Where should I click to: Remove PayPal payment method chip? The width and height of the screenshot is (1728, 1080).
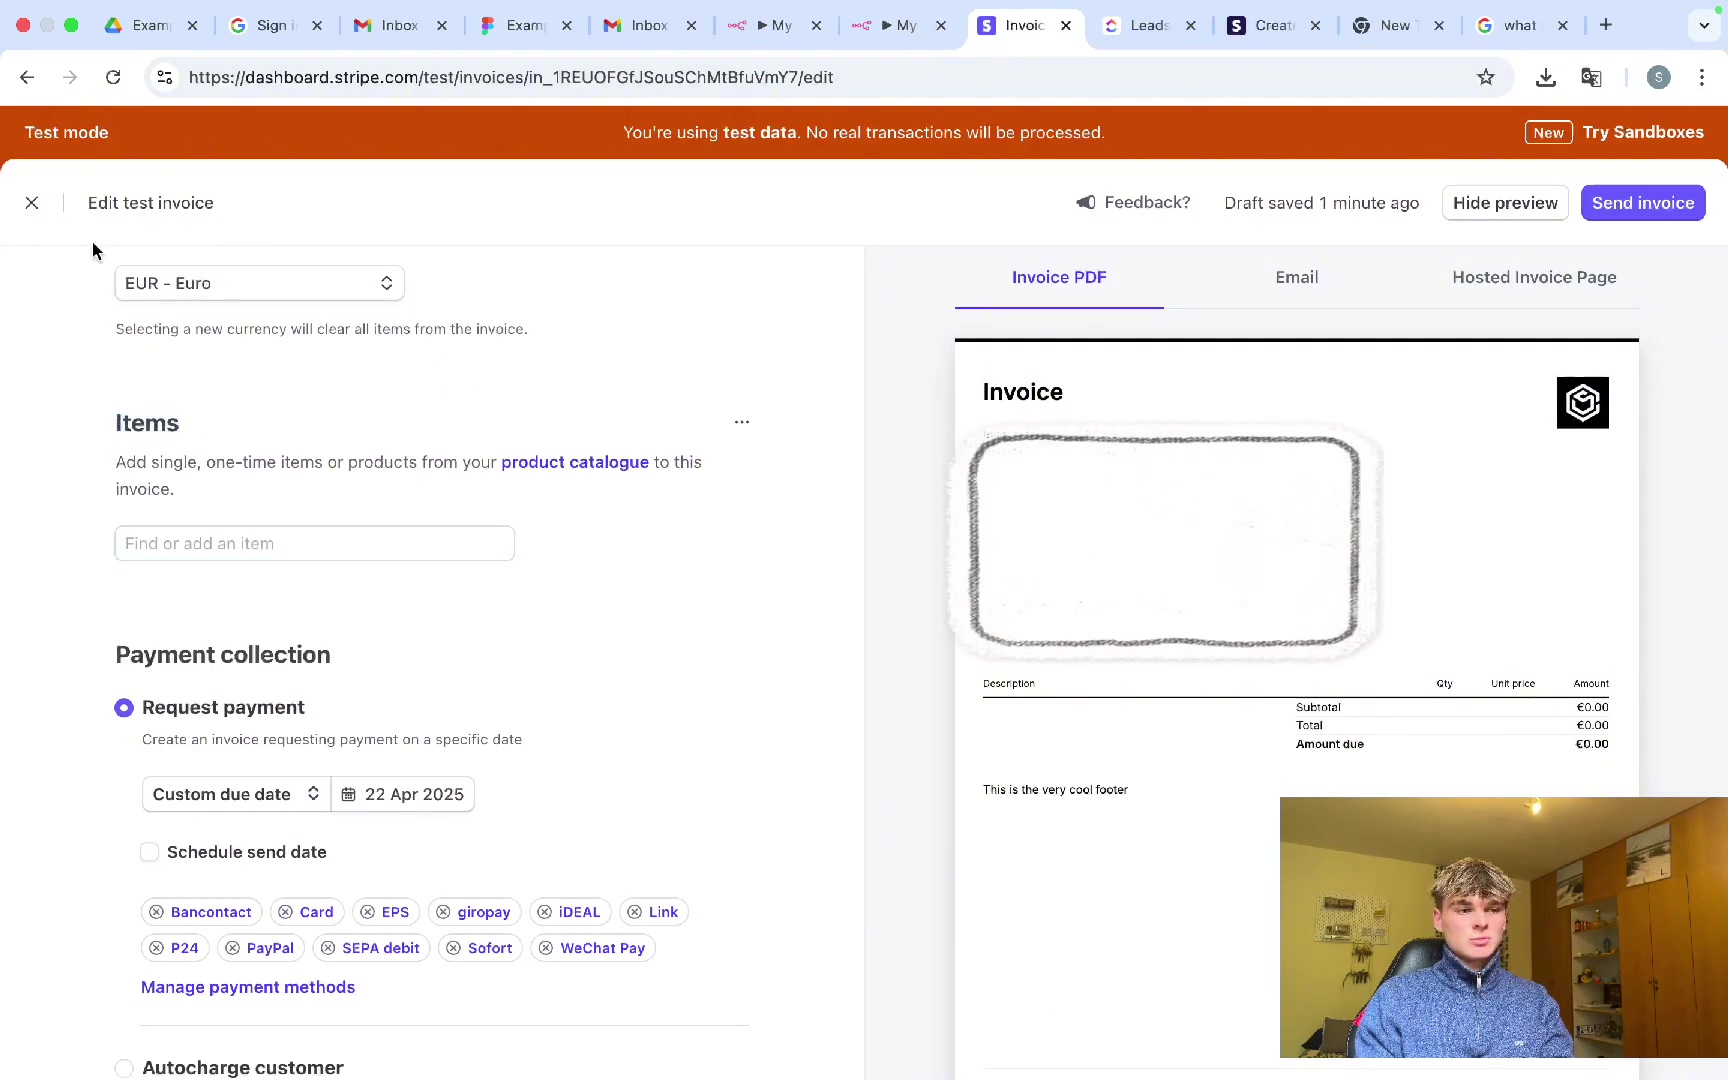[x=233, y=948]
